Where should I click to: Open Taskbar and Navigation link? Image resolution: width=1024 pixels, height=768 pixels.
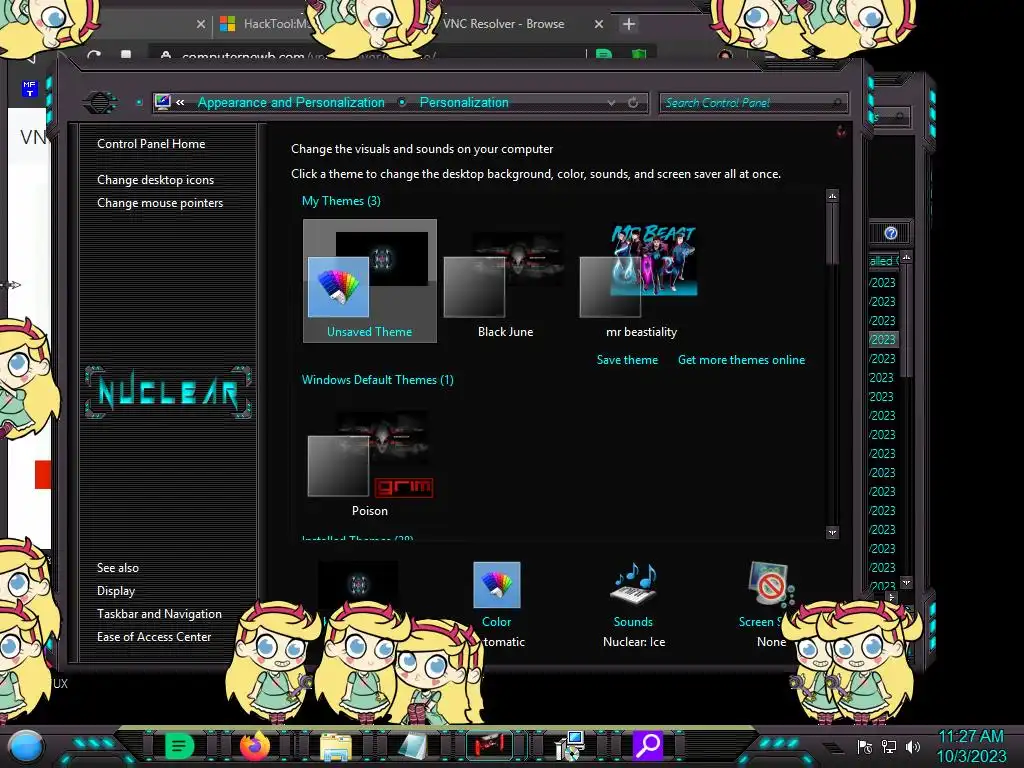click(x=159, y=614)
